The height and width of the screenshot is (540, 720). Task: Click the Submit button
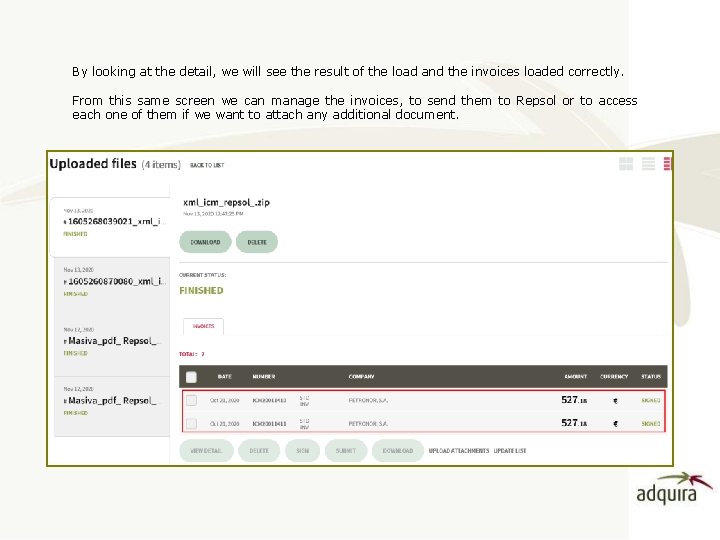point(346,451)
